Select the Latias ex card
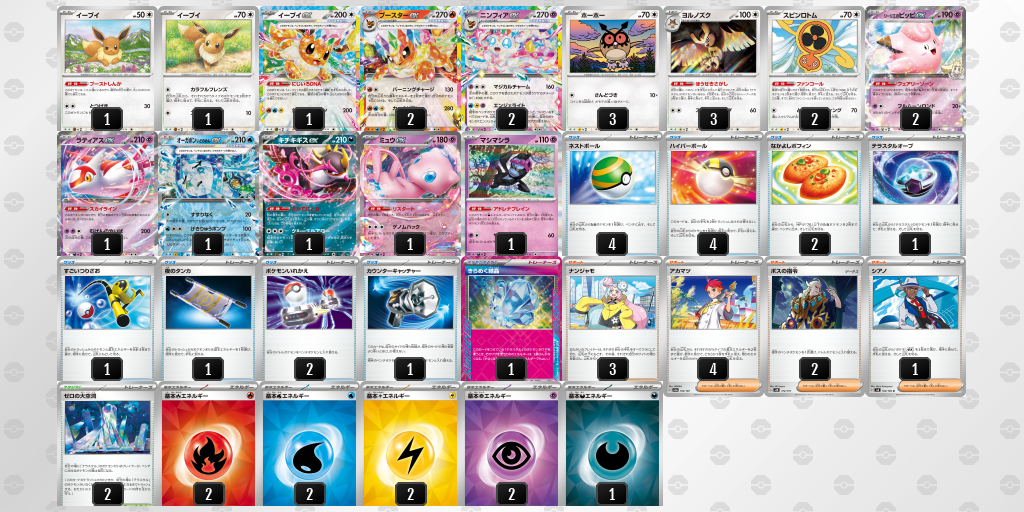Image resolution: width=1024 pixels, height=512 pixels. click(107, 194)
